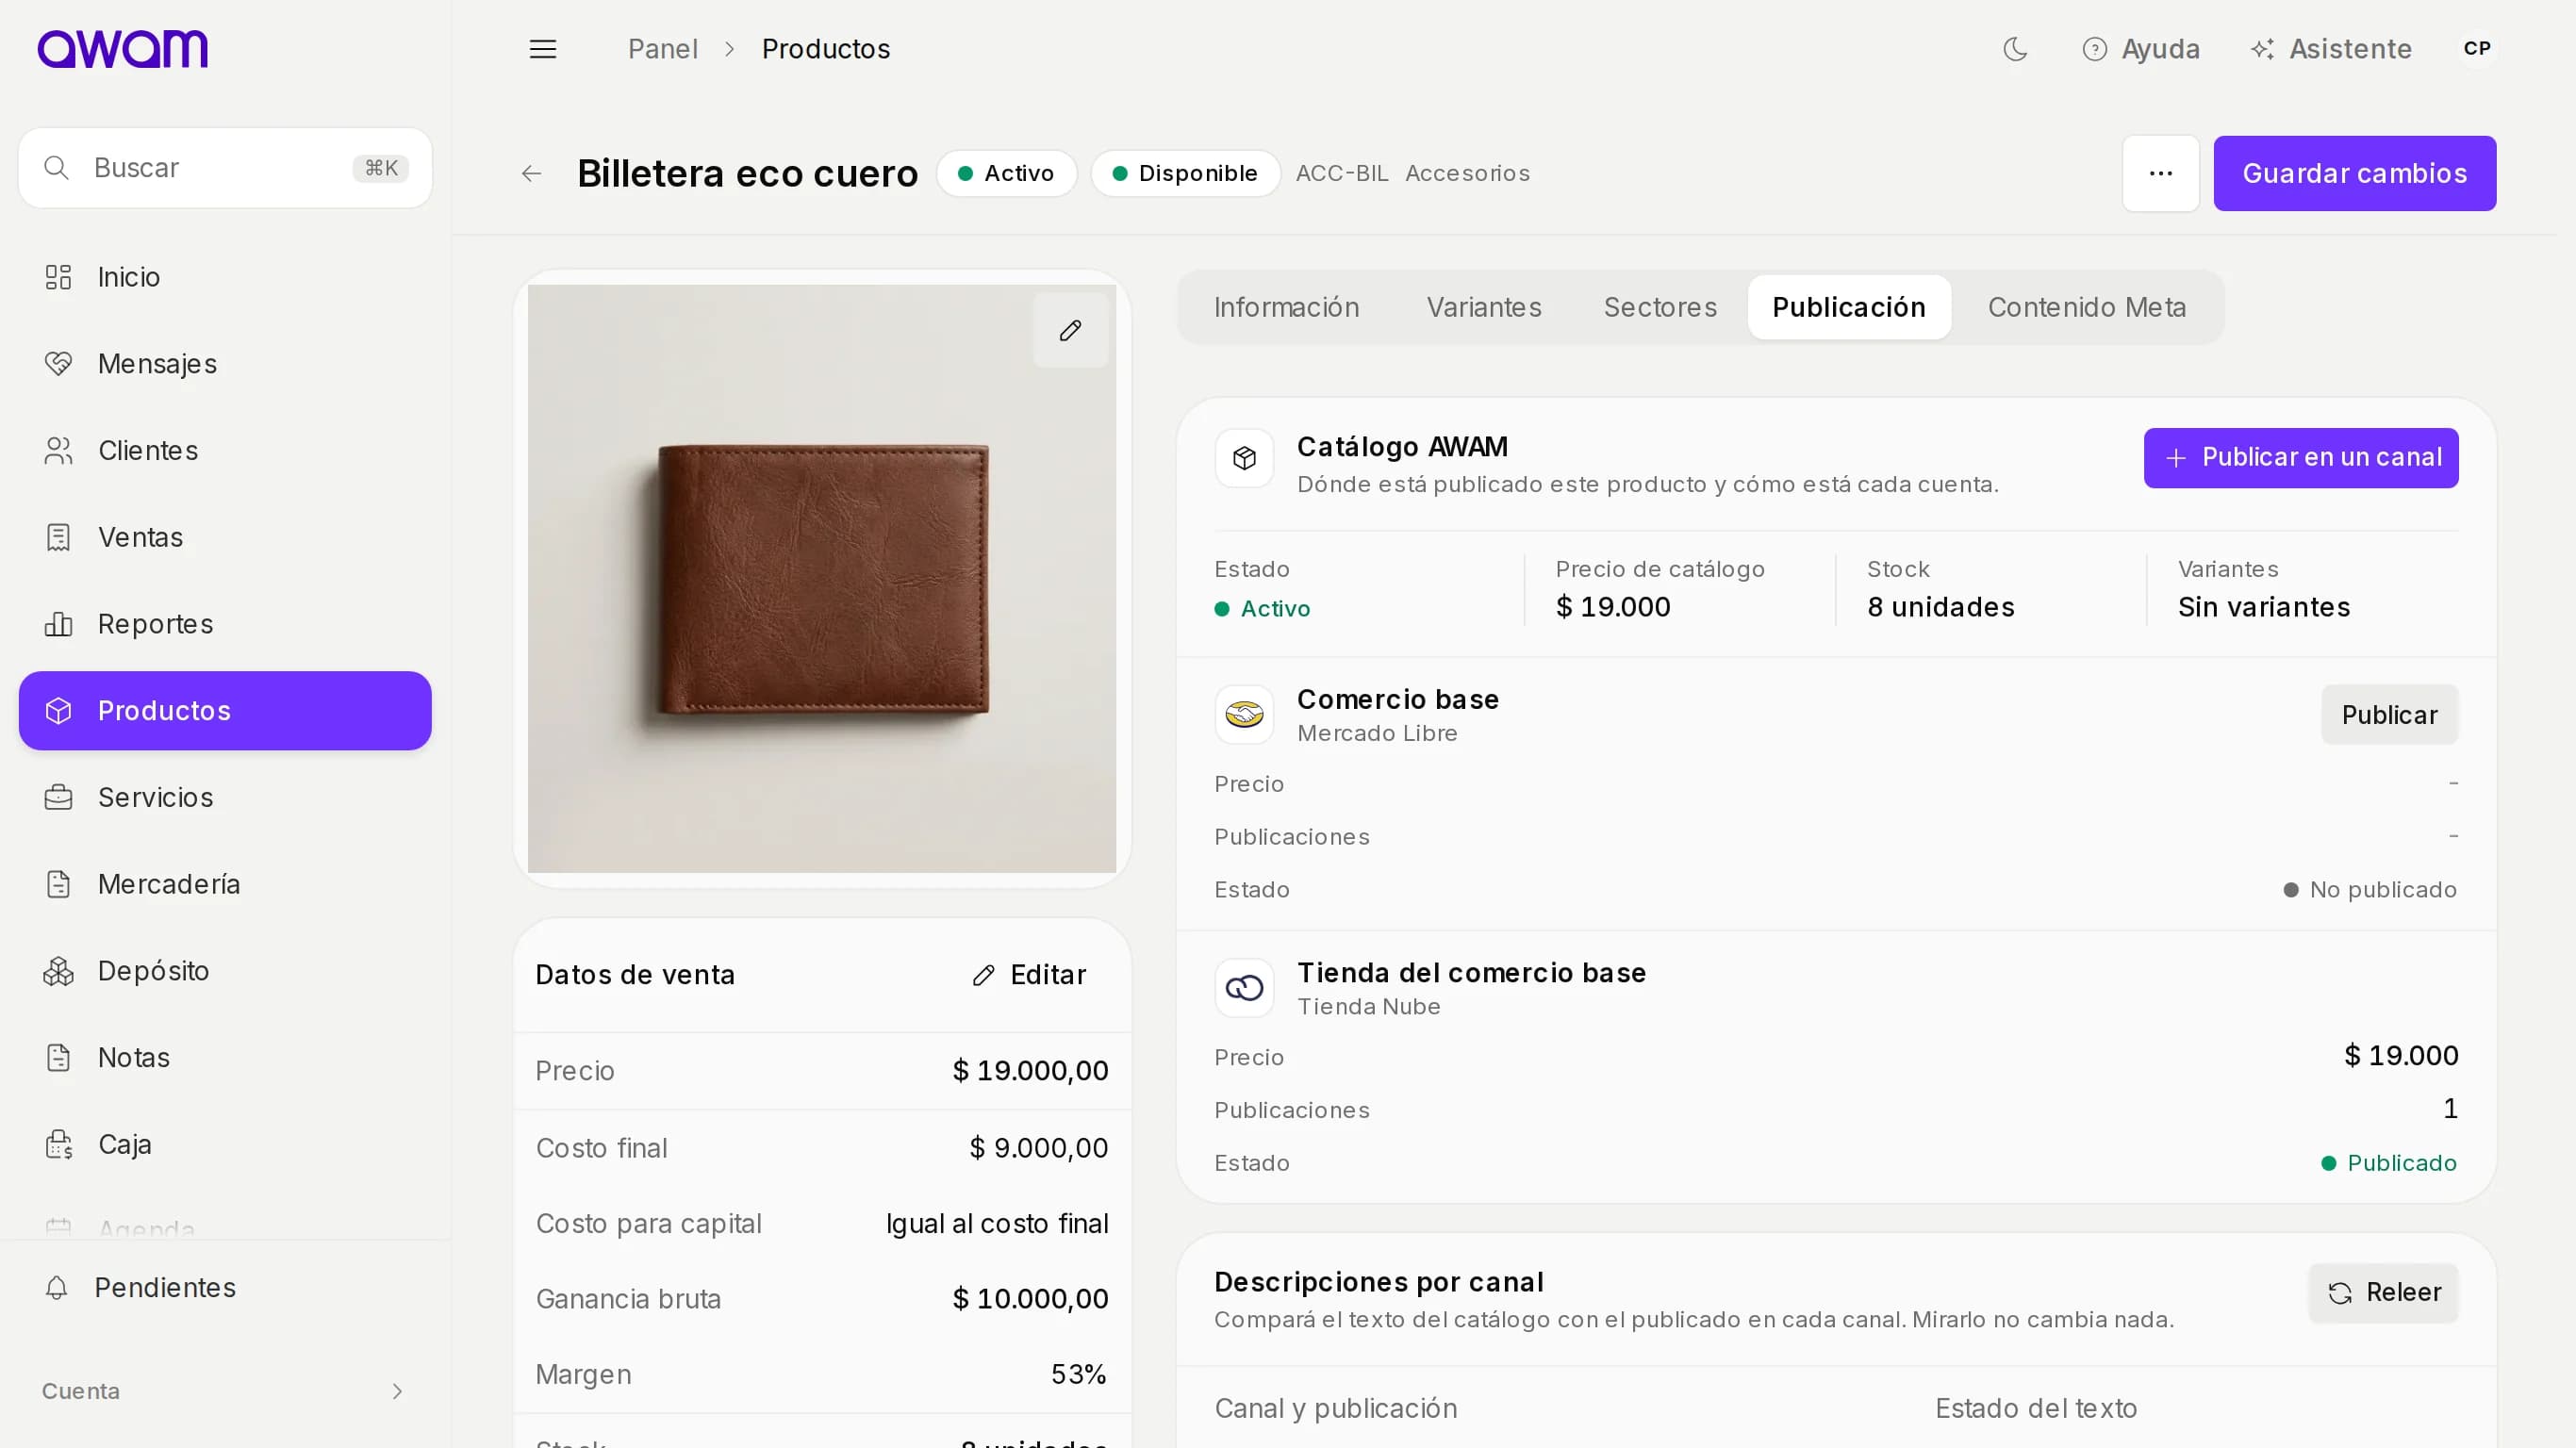2576x1448 pixels.
Task: Click the Canal y publicación column header
Action: coord(1335,1409)
